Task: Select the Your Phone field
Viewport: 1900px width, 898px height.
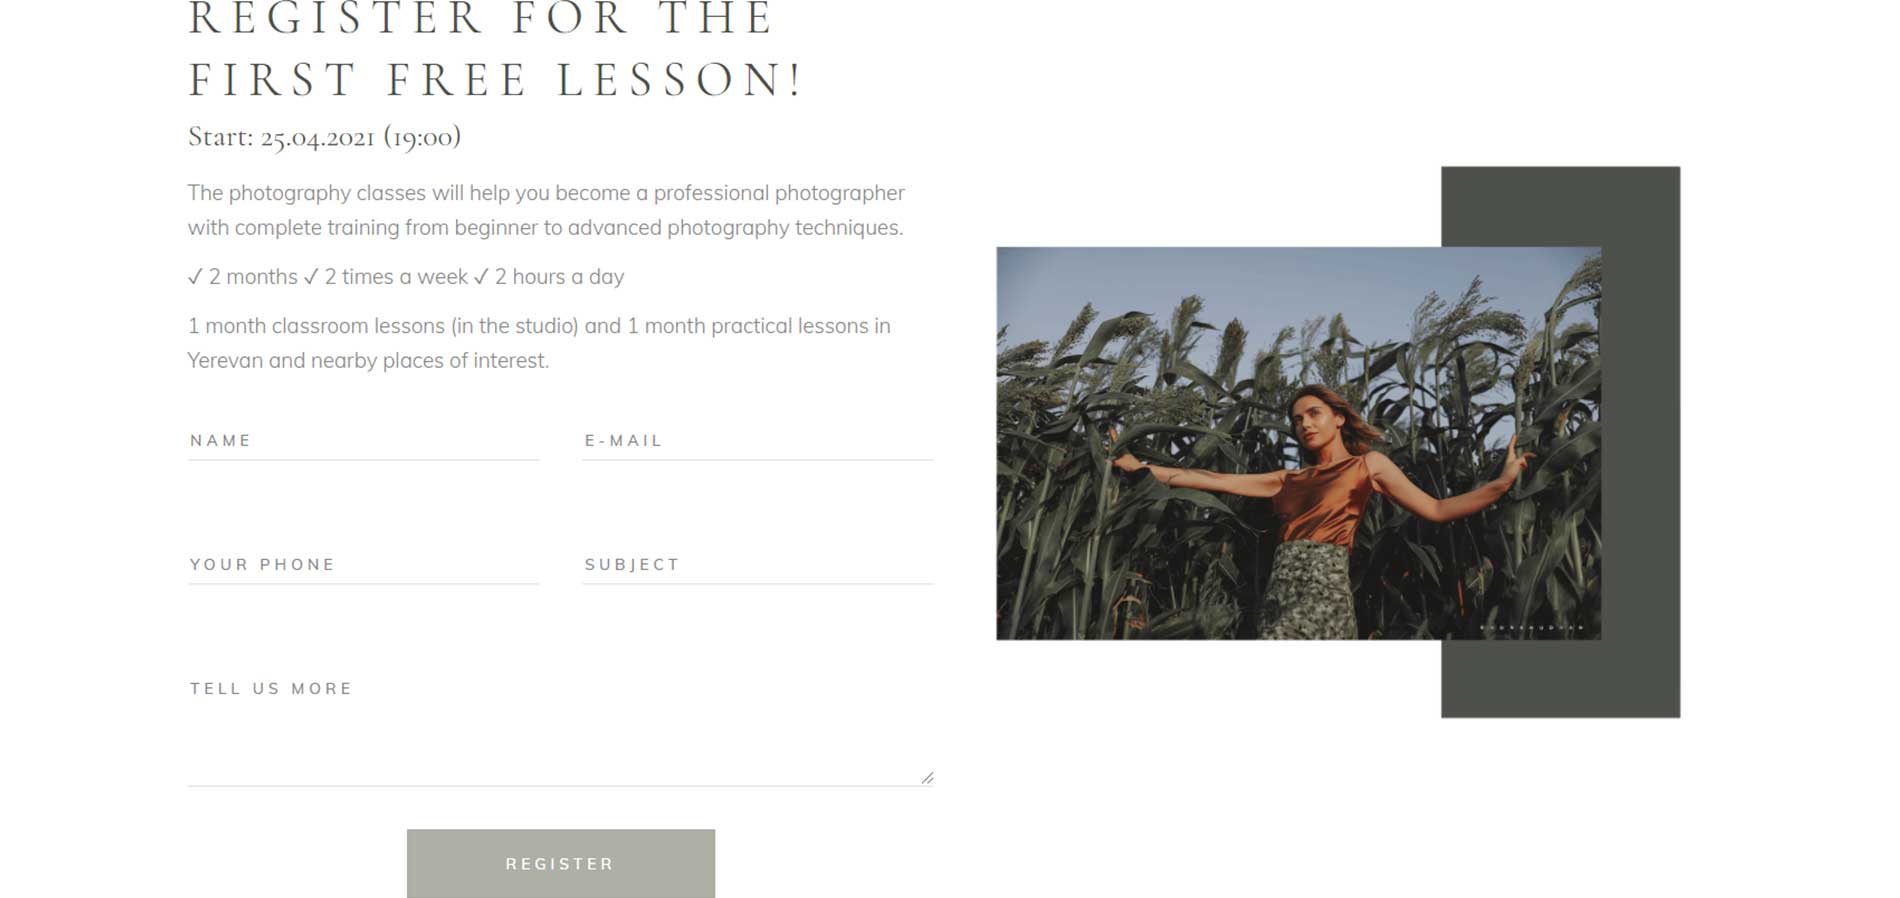Action: pos(363,564)
